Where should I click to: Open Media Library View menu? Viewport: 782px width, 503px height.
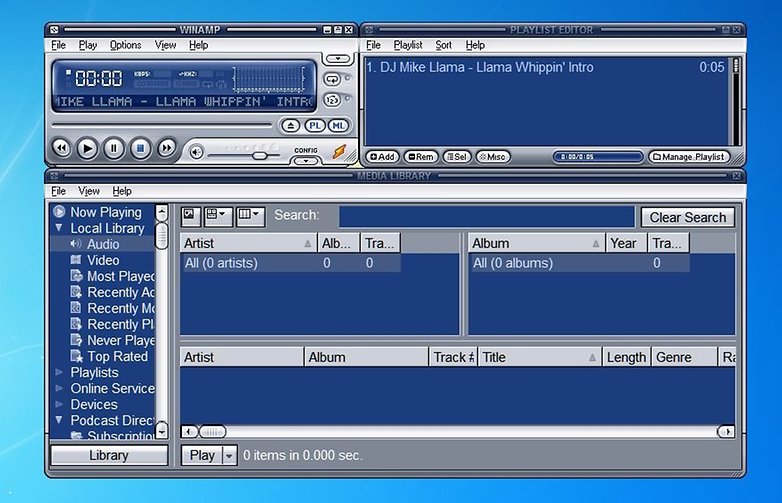coord(89,191)
